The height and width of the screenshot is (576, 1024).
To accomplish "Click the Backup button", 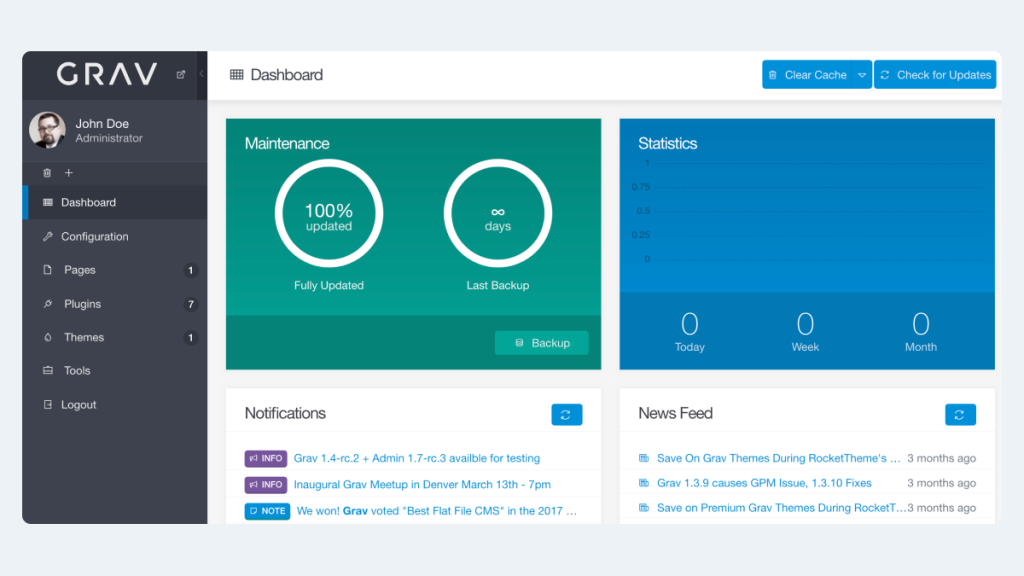I will point(541,343).
